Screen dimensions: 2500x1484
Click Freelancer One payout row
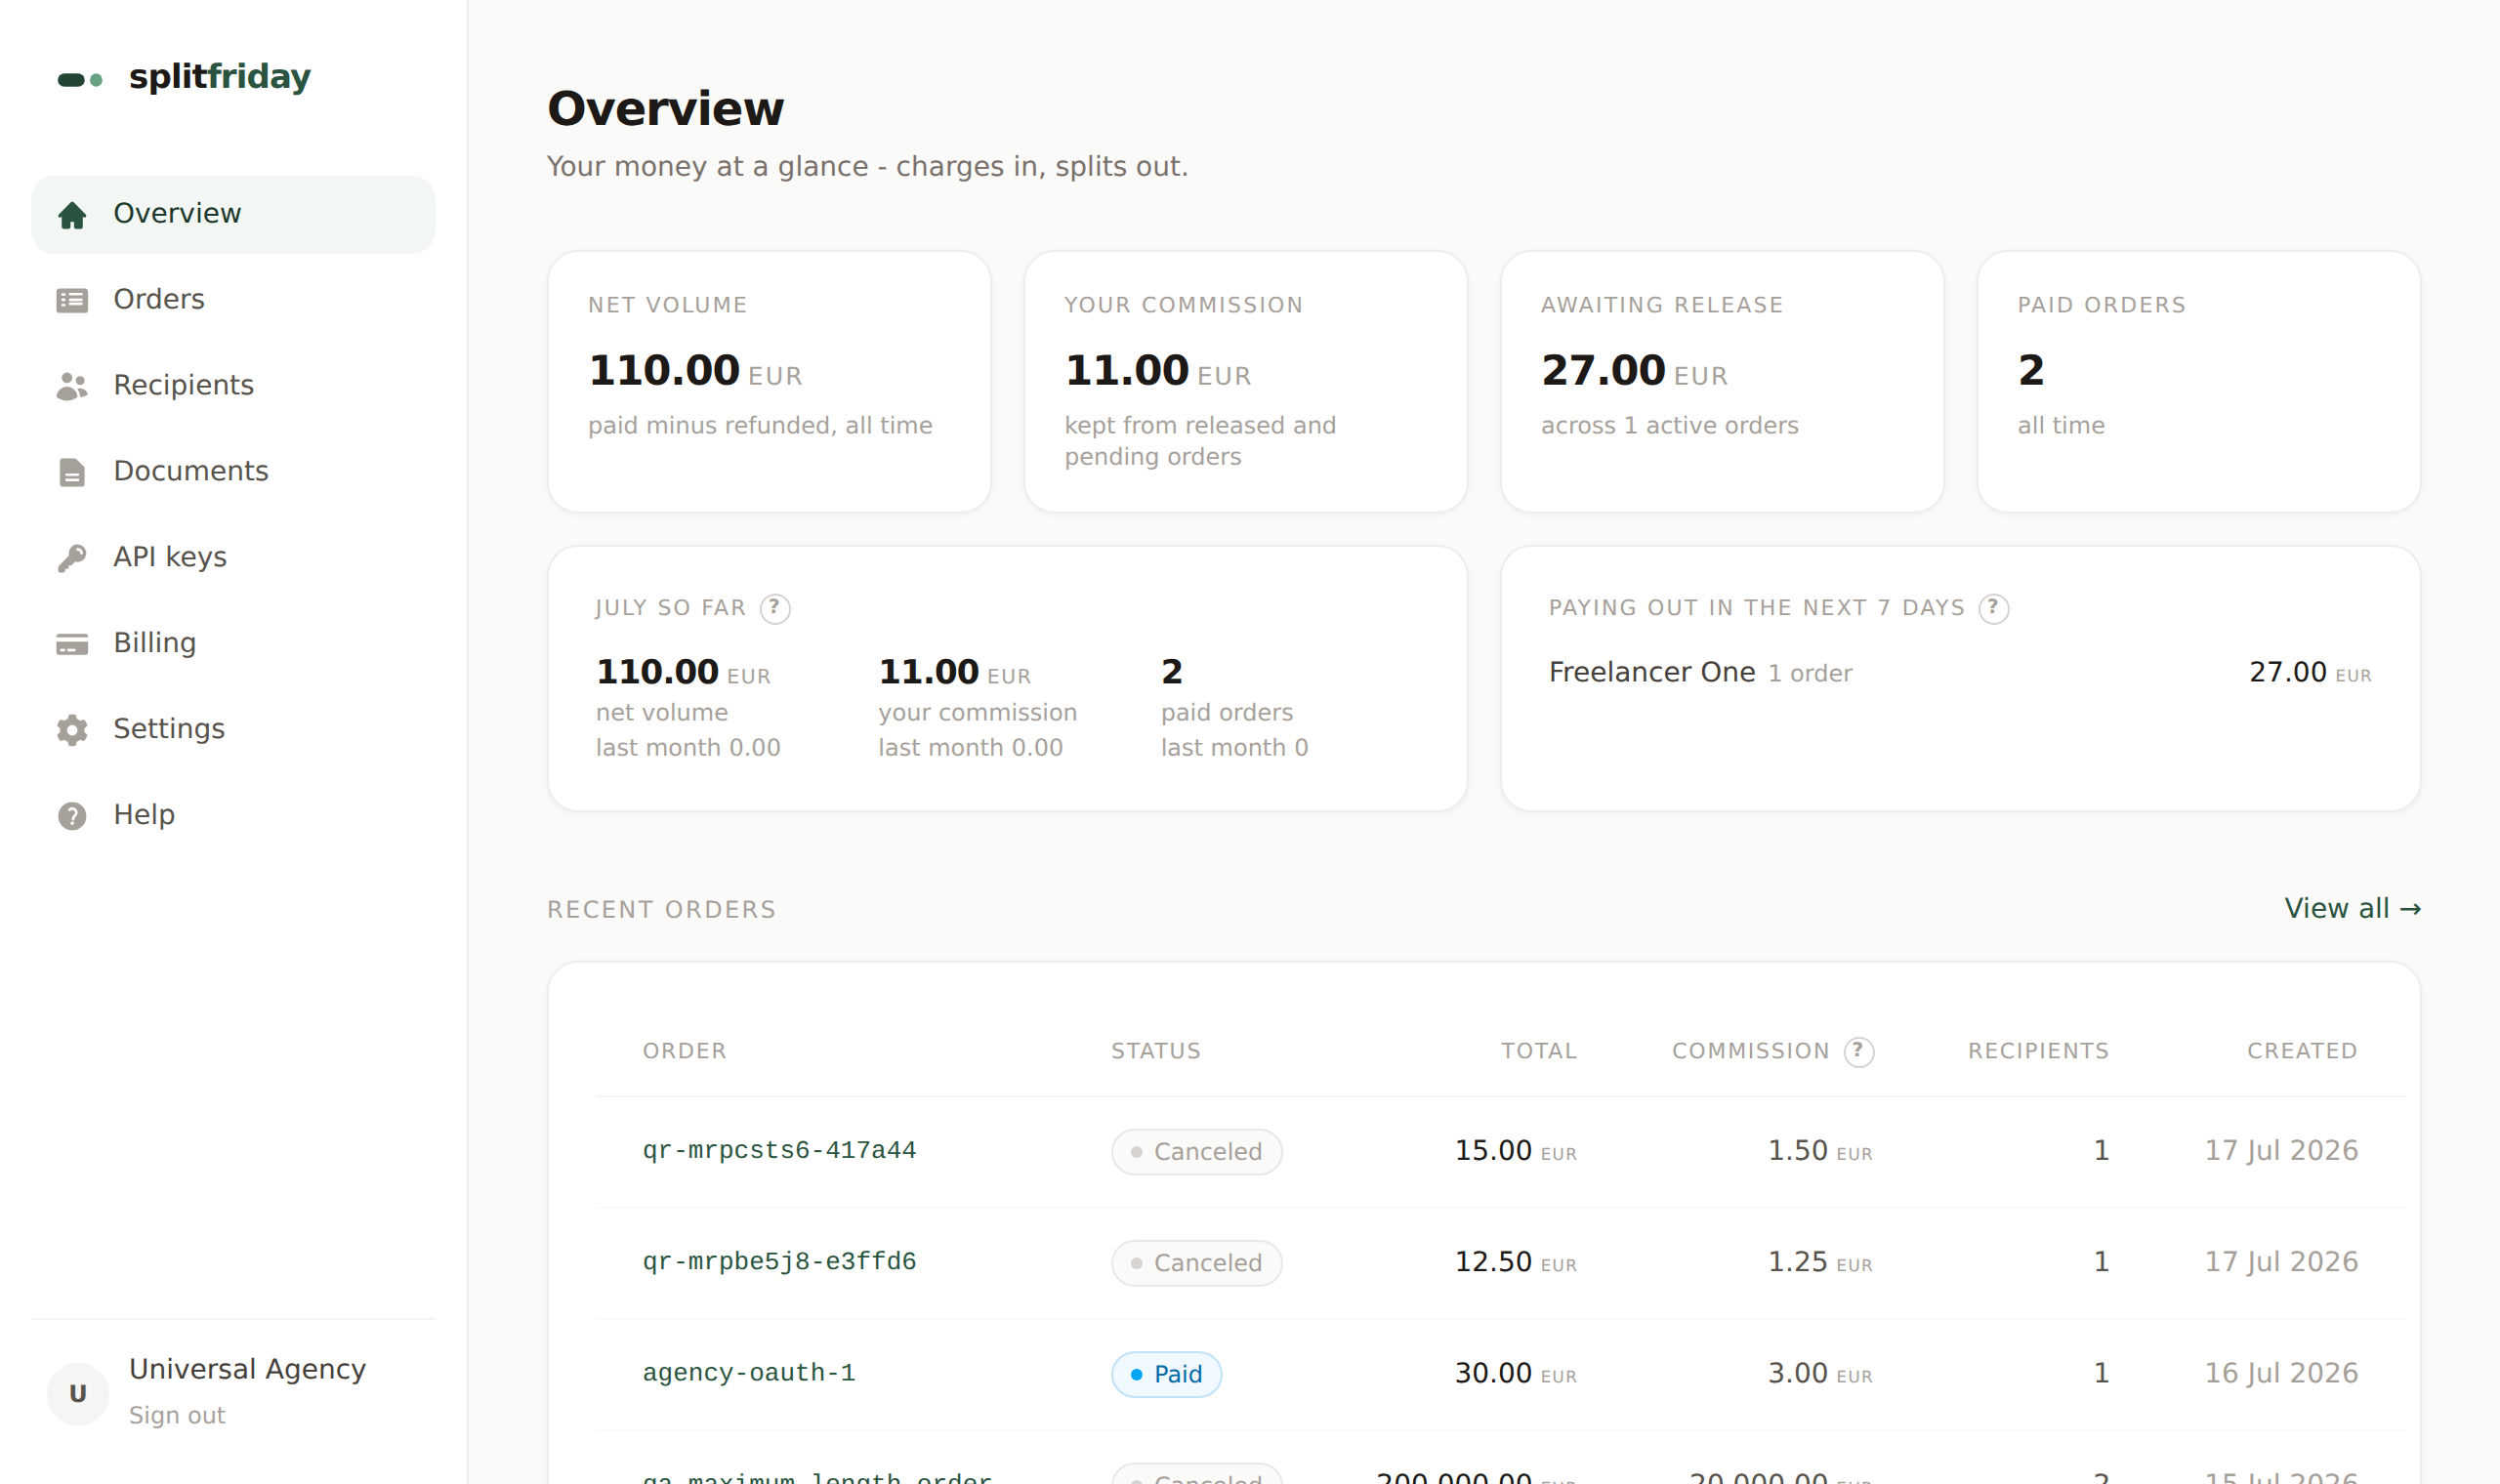pos(1960,672)
